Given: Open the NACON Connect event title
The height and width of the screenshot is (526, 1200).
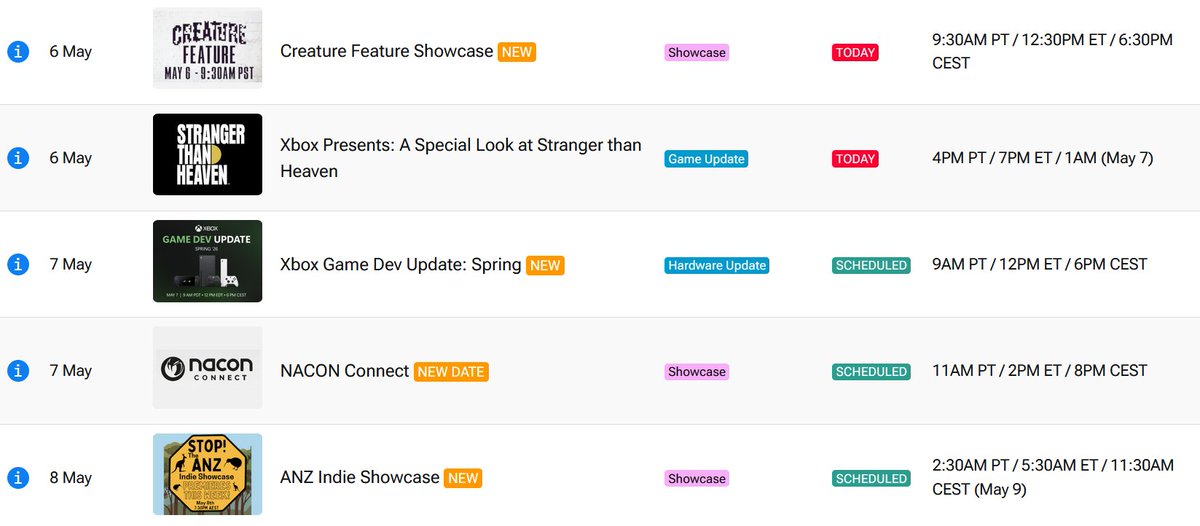Looking at the screenshot, I should click(345, 371).
